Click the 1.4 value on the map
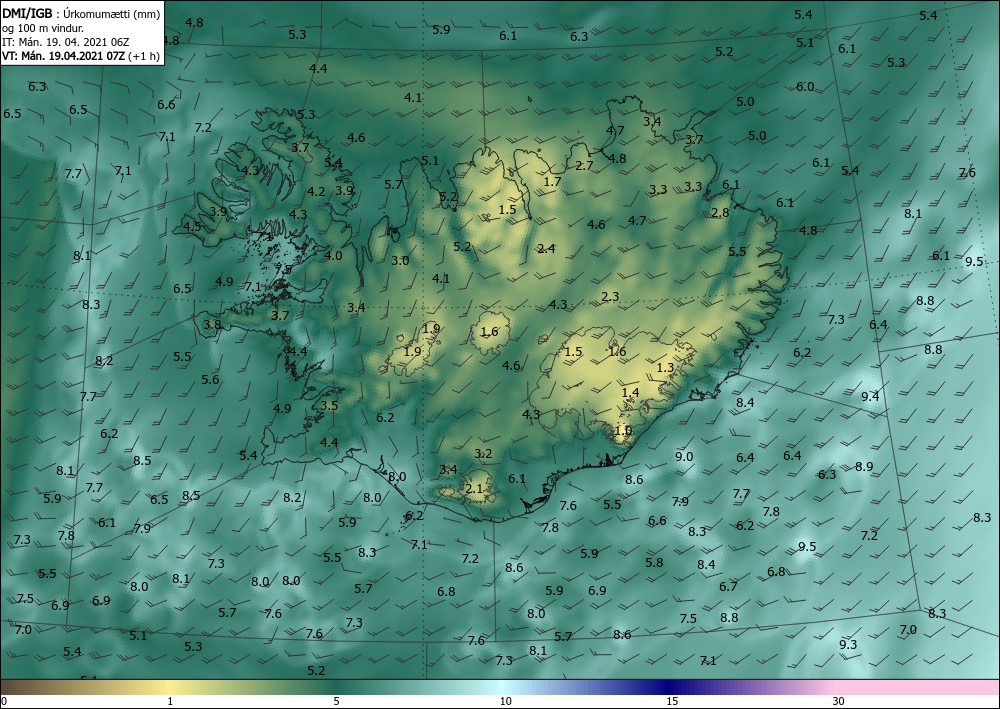Screen dimensions: 1000x709 pos(630,392)
